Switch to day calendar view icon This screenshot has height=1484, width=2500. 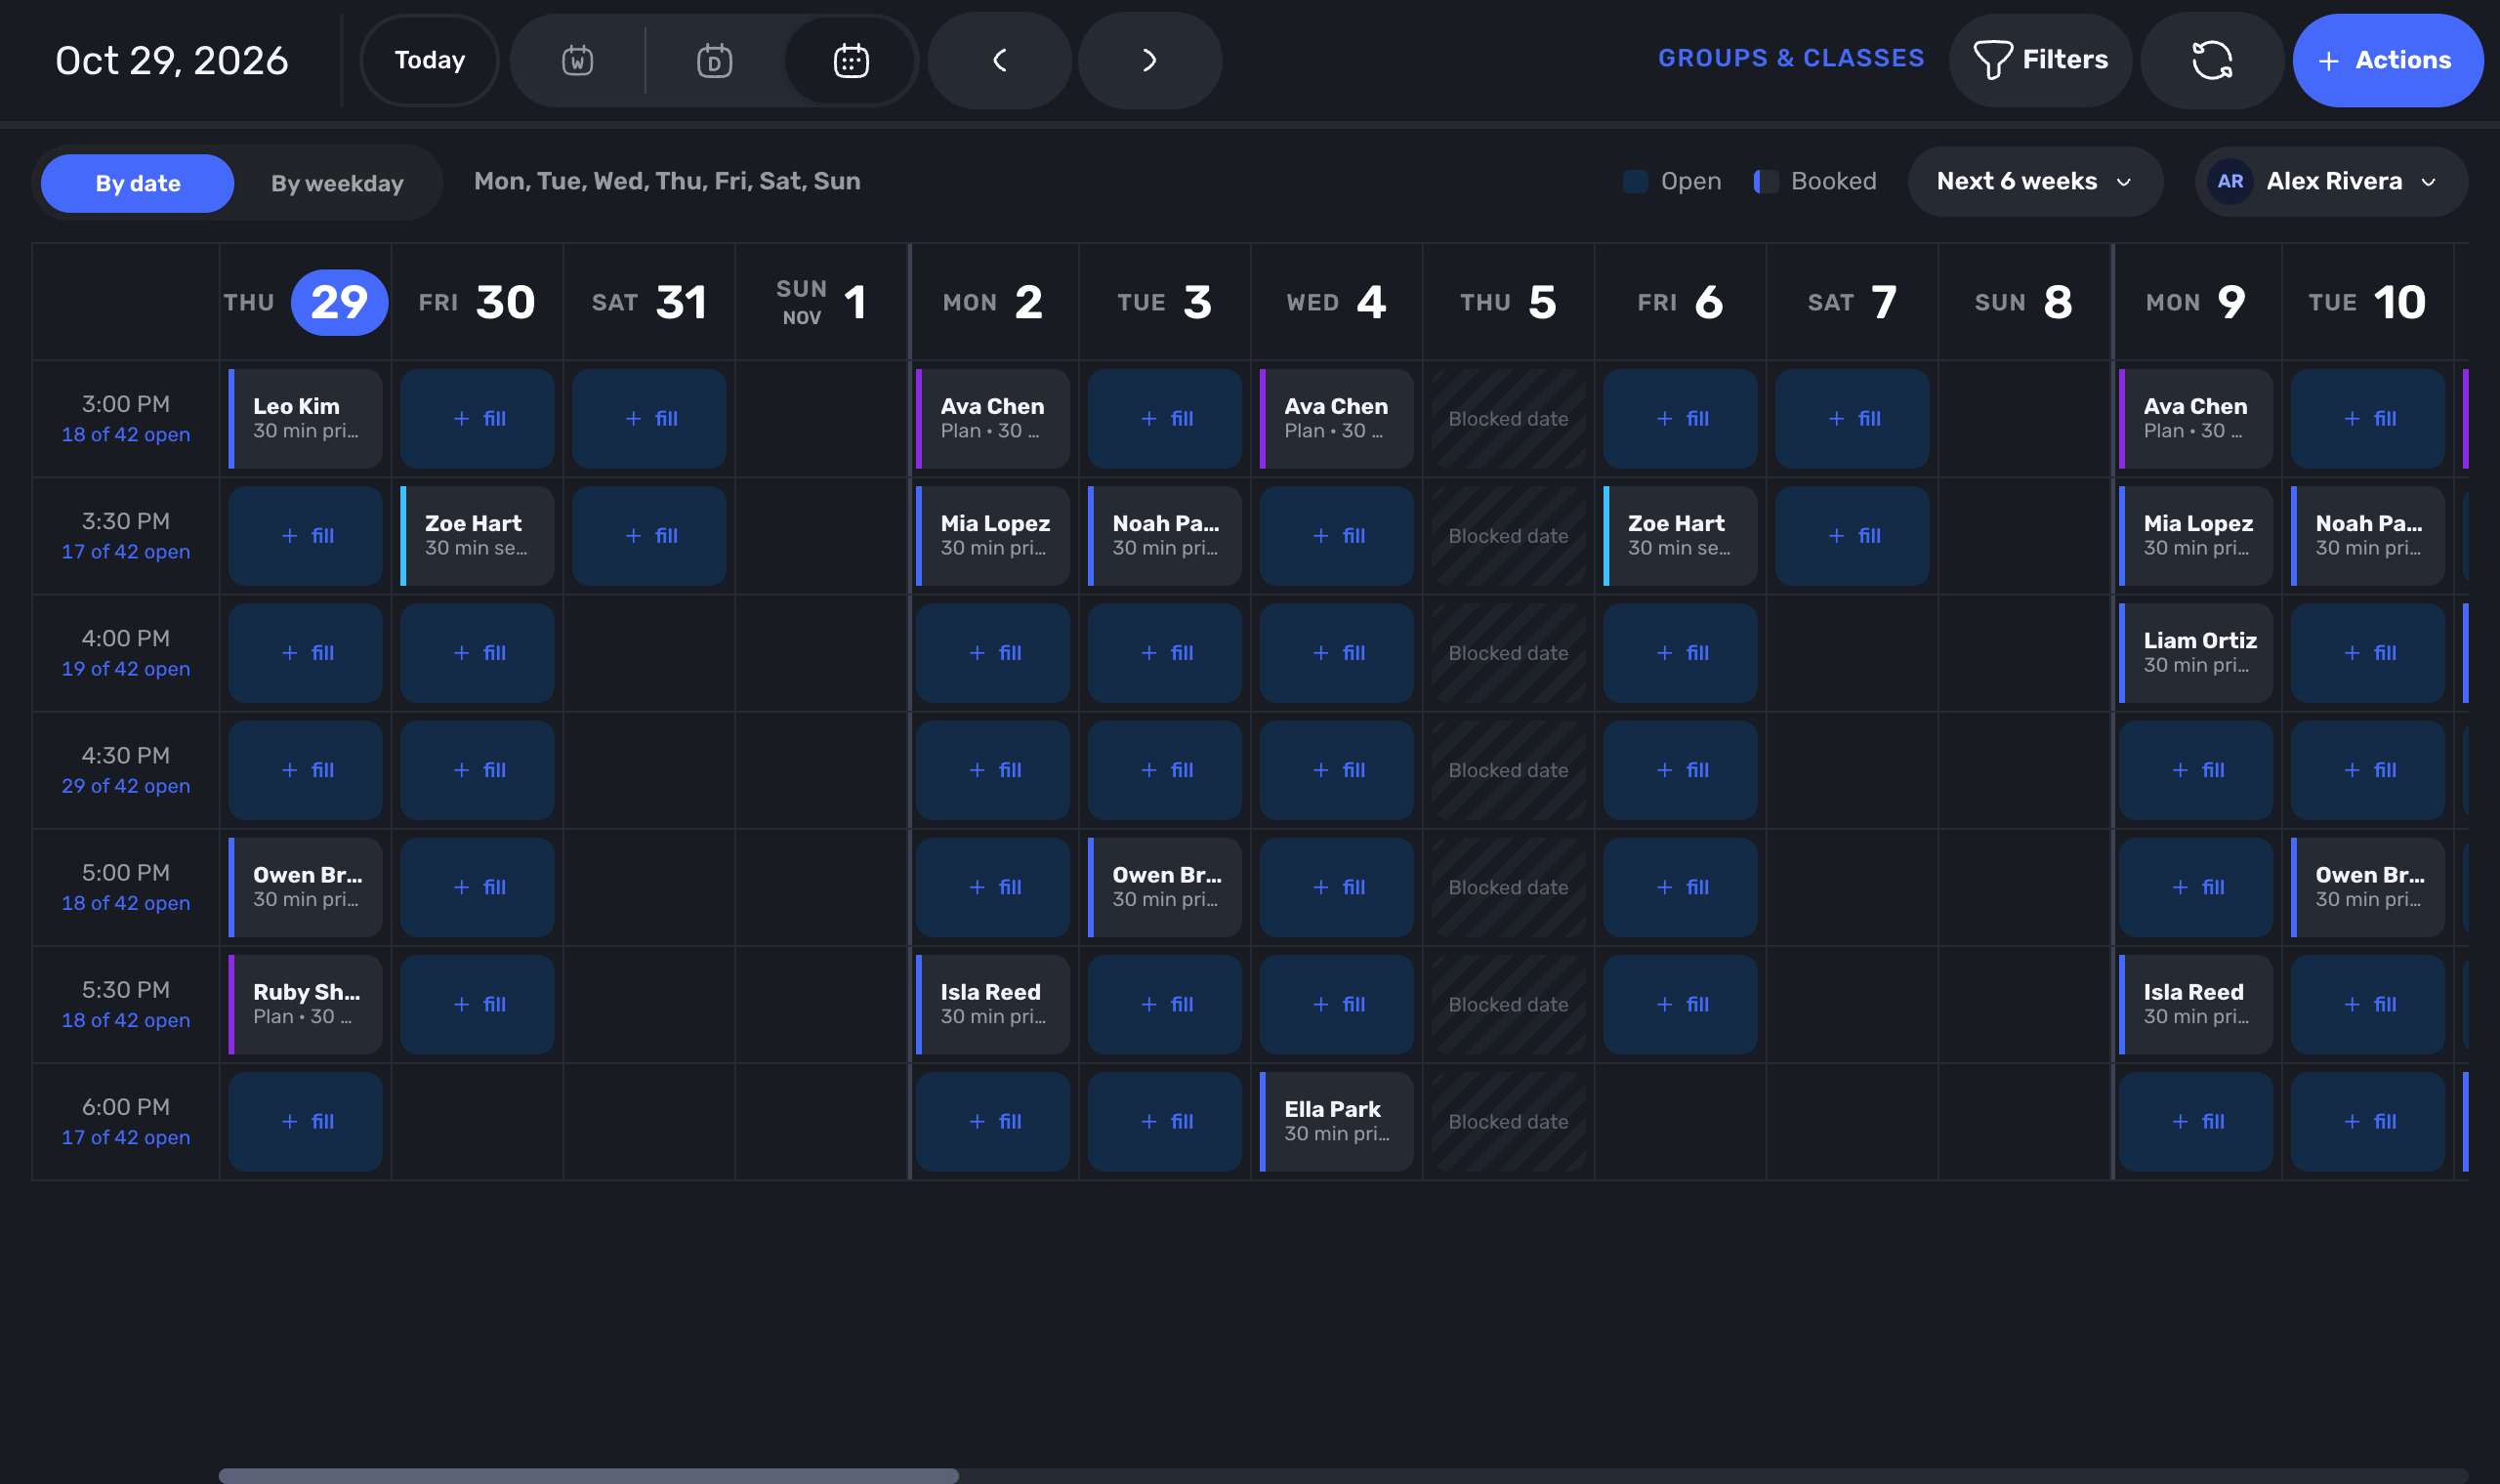[x=714, y=60]
